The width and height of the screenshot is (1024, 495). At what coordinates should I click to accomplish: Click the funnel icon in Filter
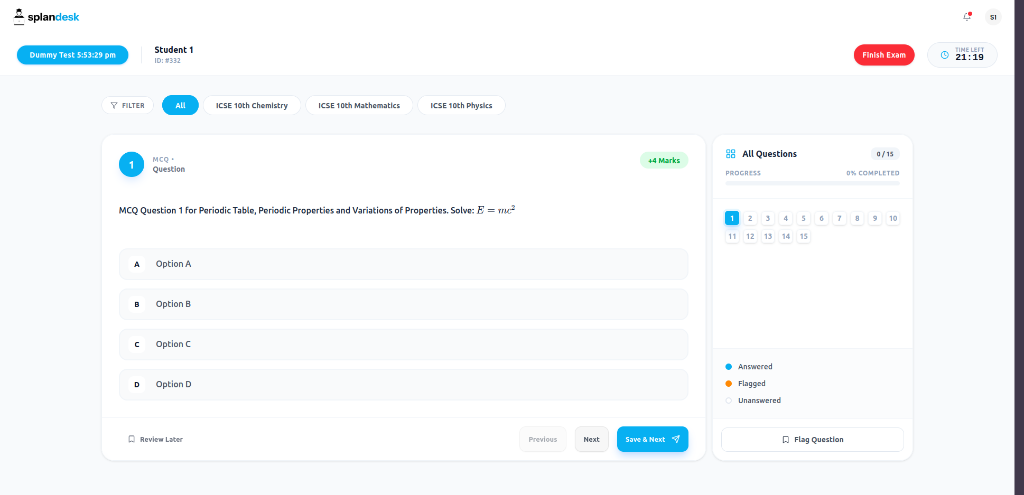[x=114, y=105]
